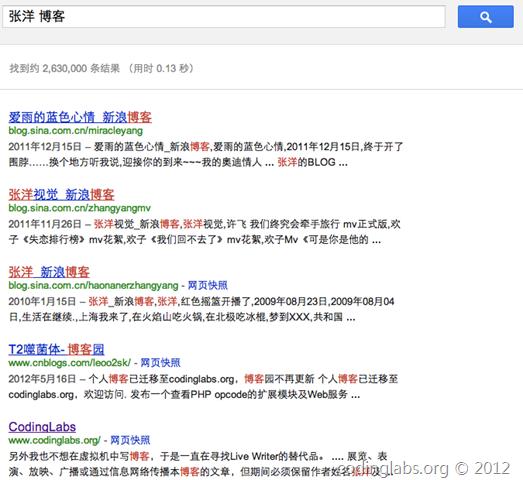Open 网页快照 for the cnblogs result
Viewport: 523px width, 480px height.
160,363
